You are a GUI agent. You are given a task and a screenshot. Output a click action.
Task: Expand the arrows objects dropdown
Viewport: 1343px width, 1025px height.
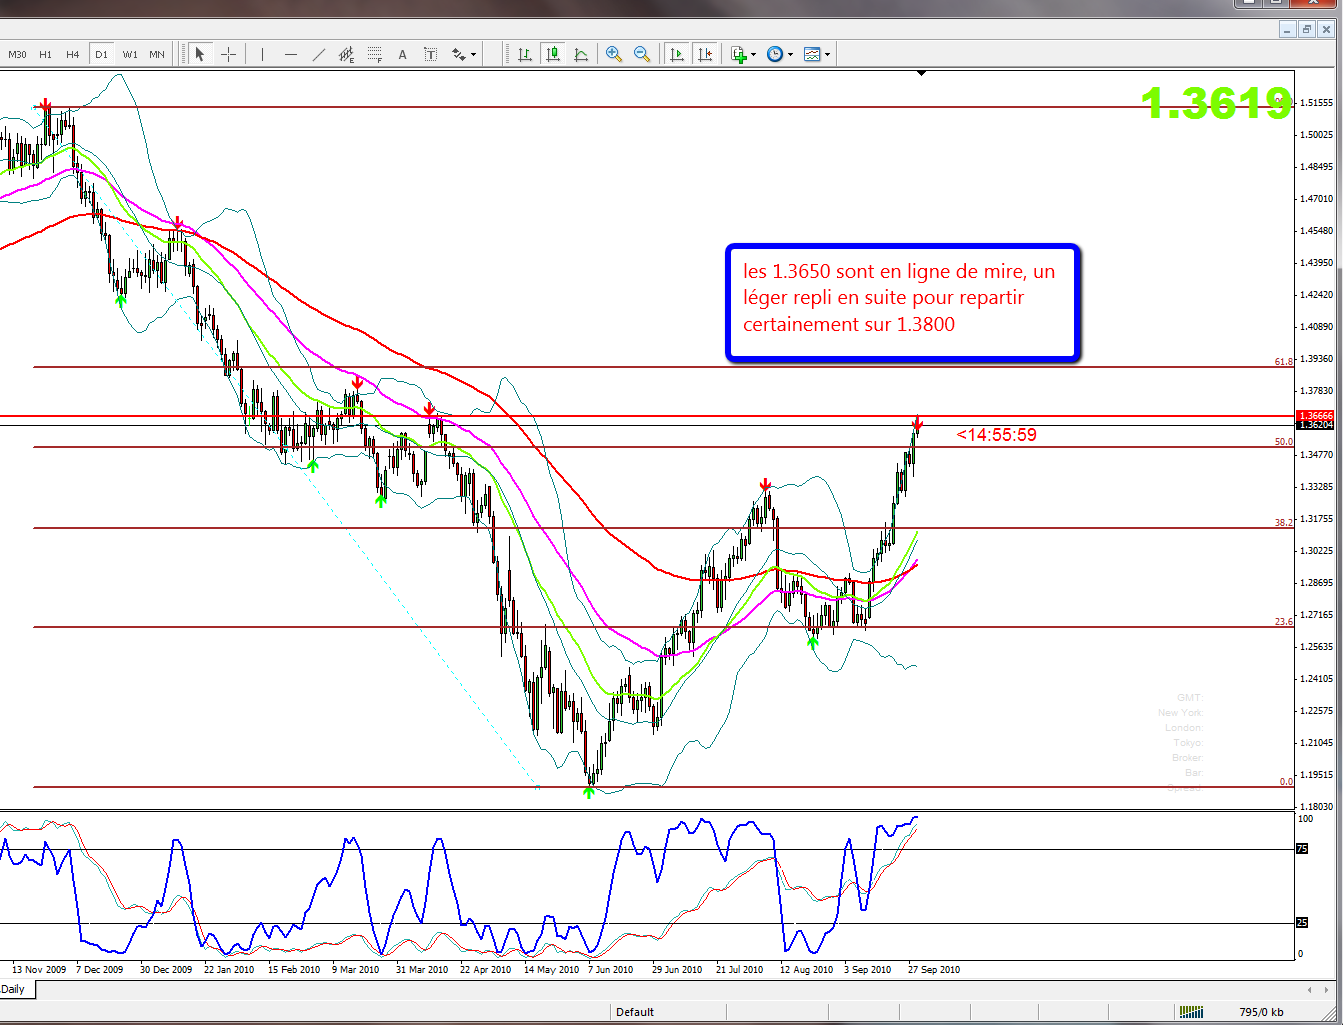(x=474, y=54)
